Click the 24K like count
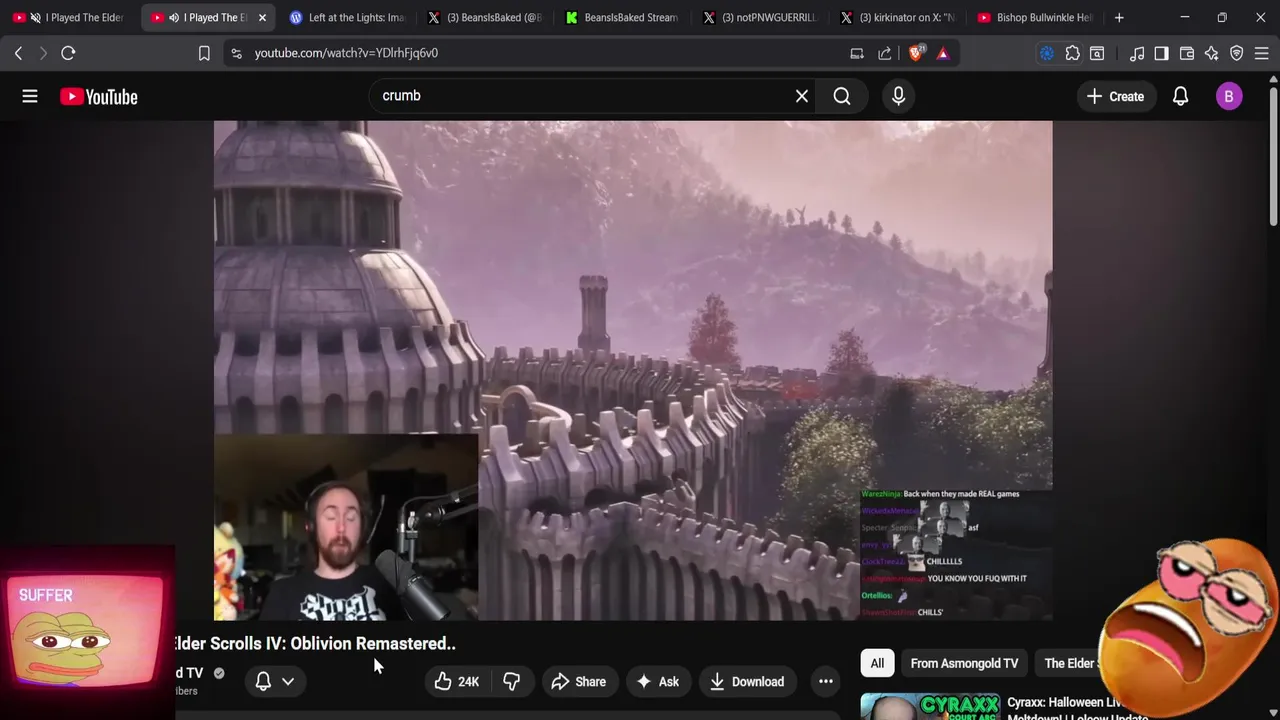The image size is (1280, 720). click(468, 682)
